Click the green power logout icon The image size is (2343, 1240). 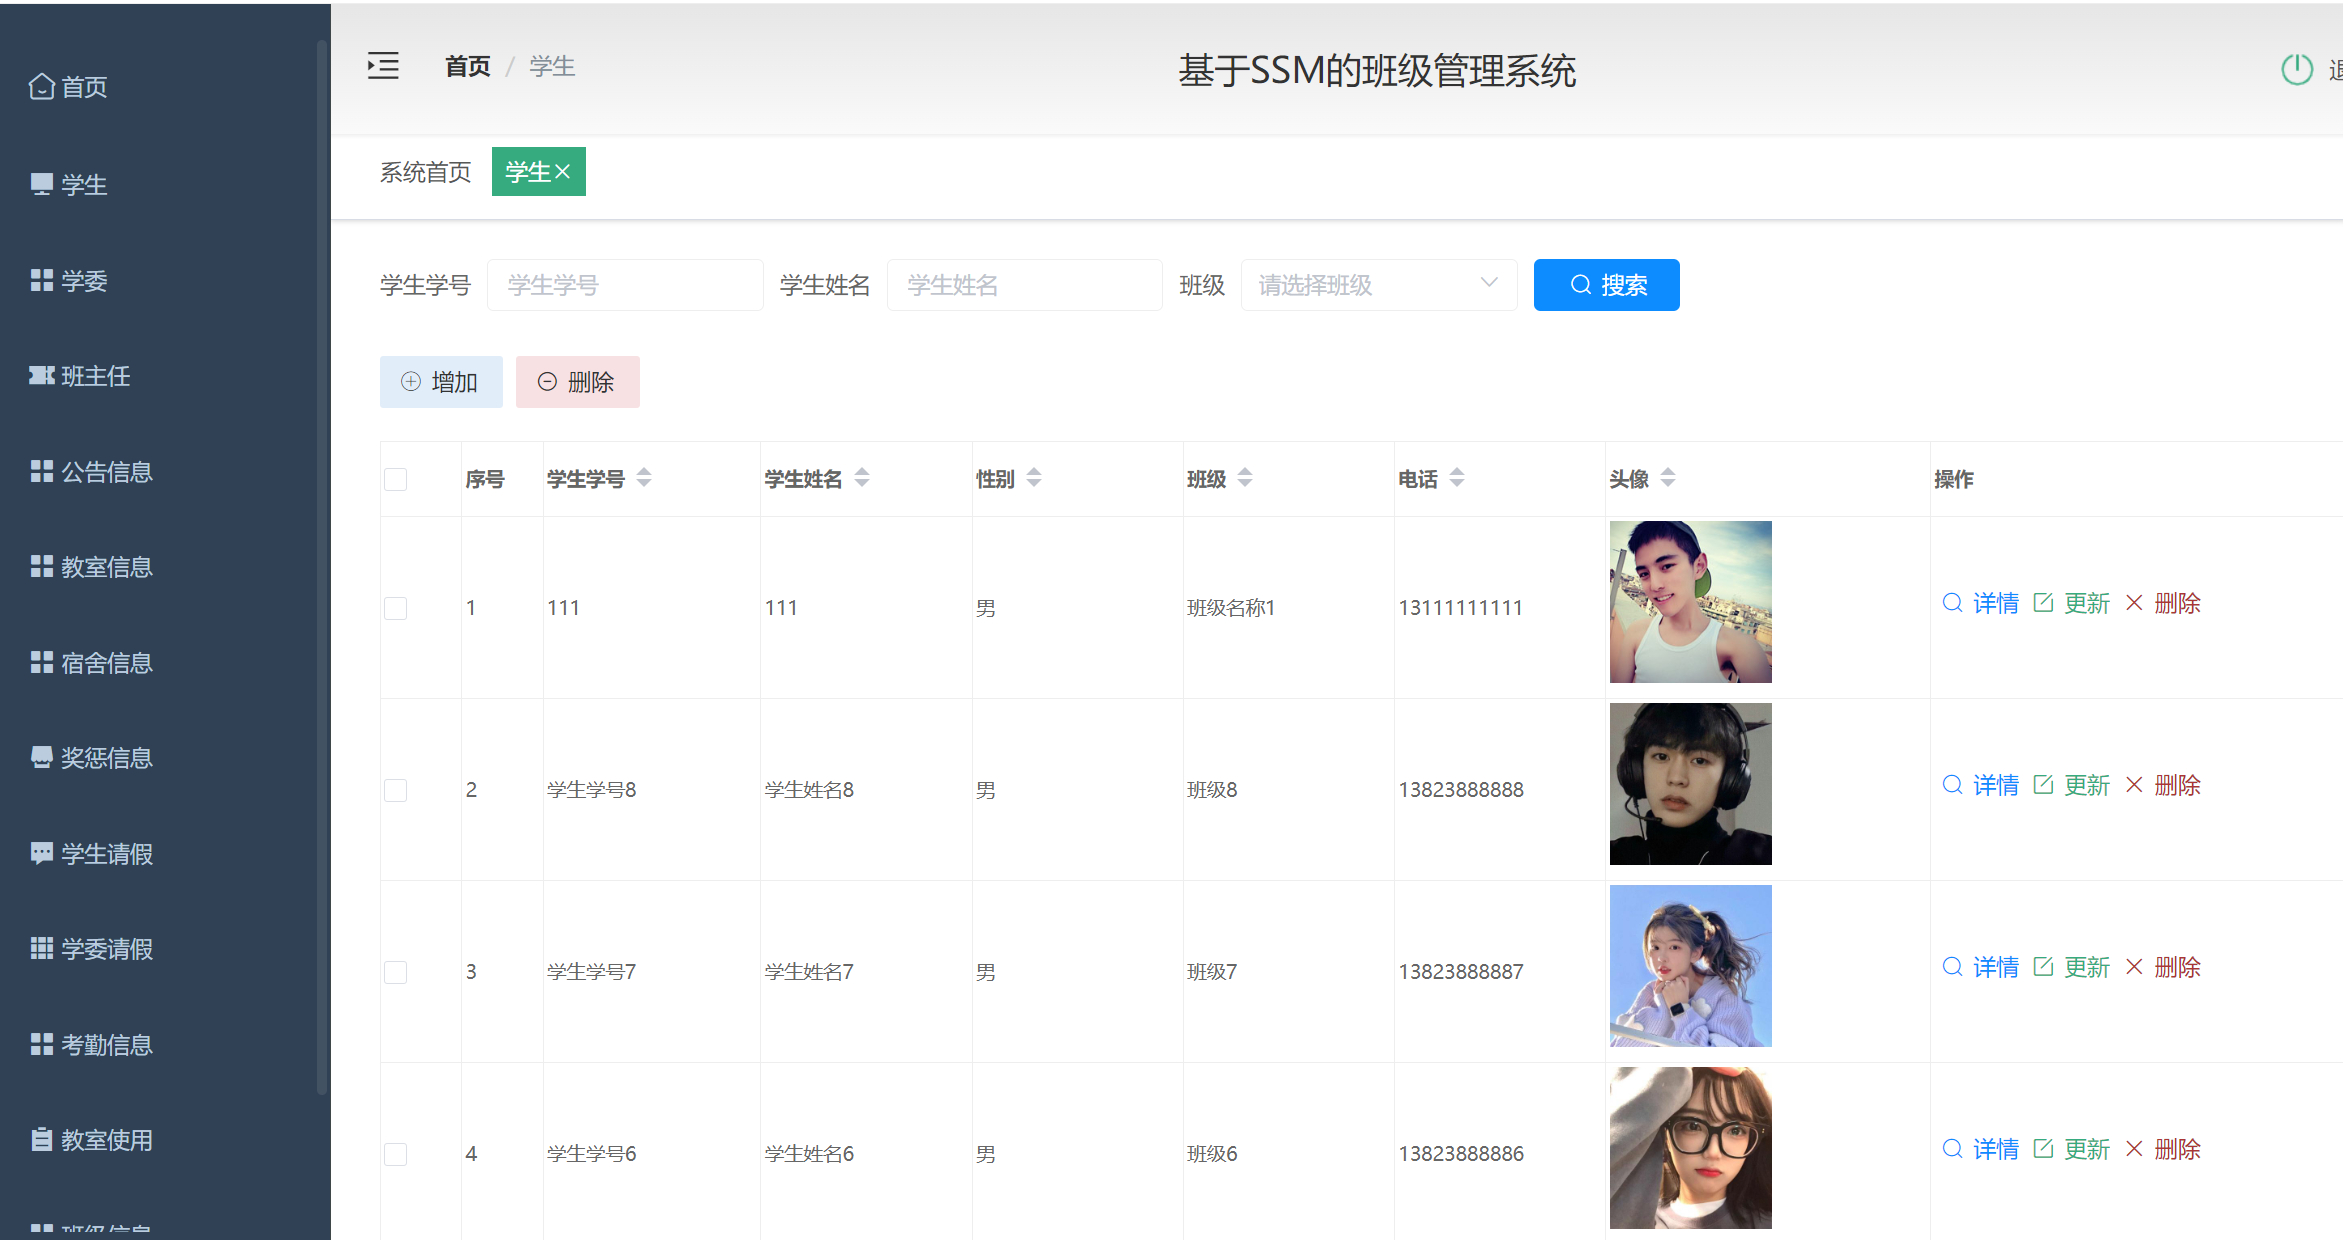(x=2296, y=70)
